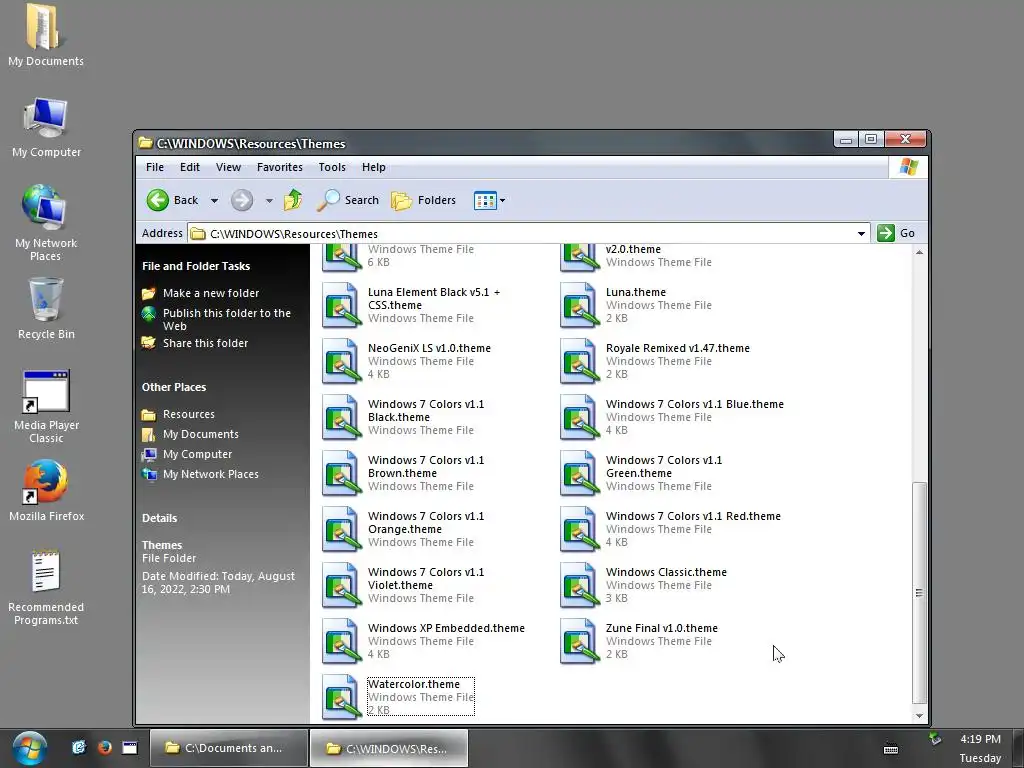The width and height of the screenshot is (1024, 768).
Task: Select Windows 7 Colors v1.1 Orange.theme icon
Action: (342, 530)
